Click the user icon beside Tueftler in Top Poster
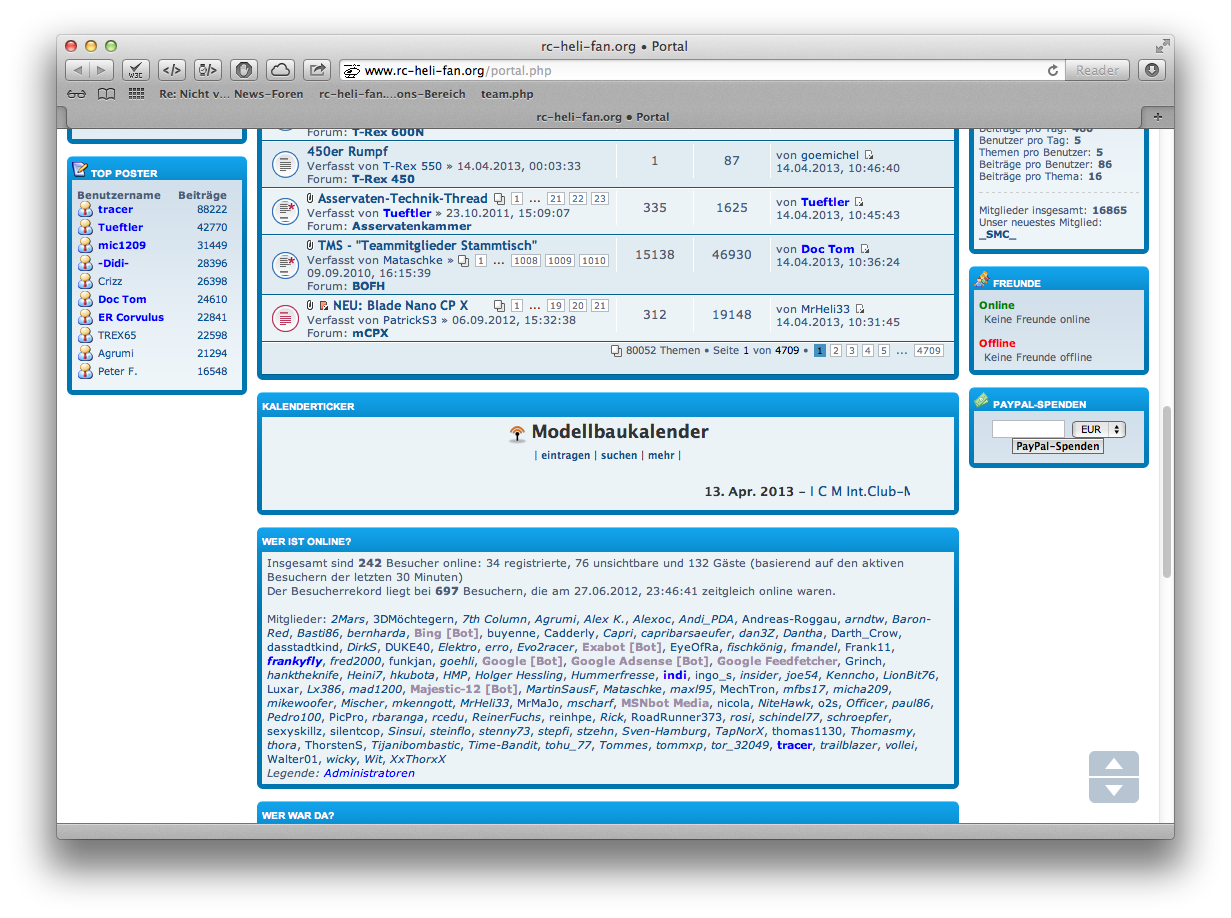1231x918 pixels. [86, 227]
